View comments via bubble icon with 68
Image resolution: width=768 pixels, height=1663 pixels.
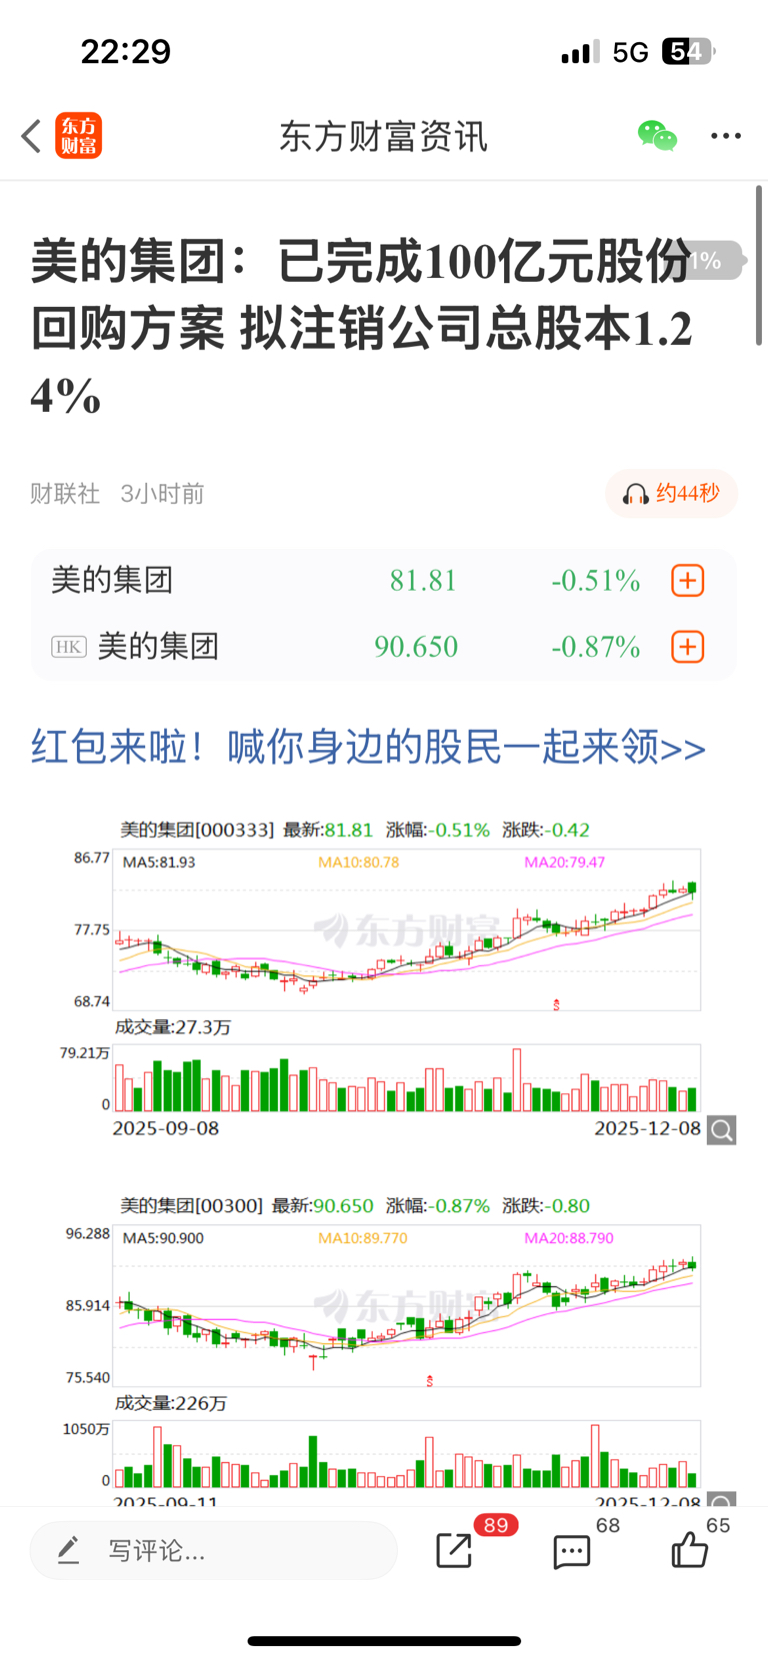pos(571,1552)
